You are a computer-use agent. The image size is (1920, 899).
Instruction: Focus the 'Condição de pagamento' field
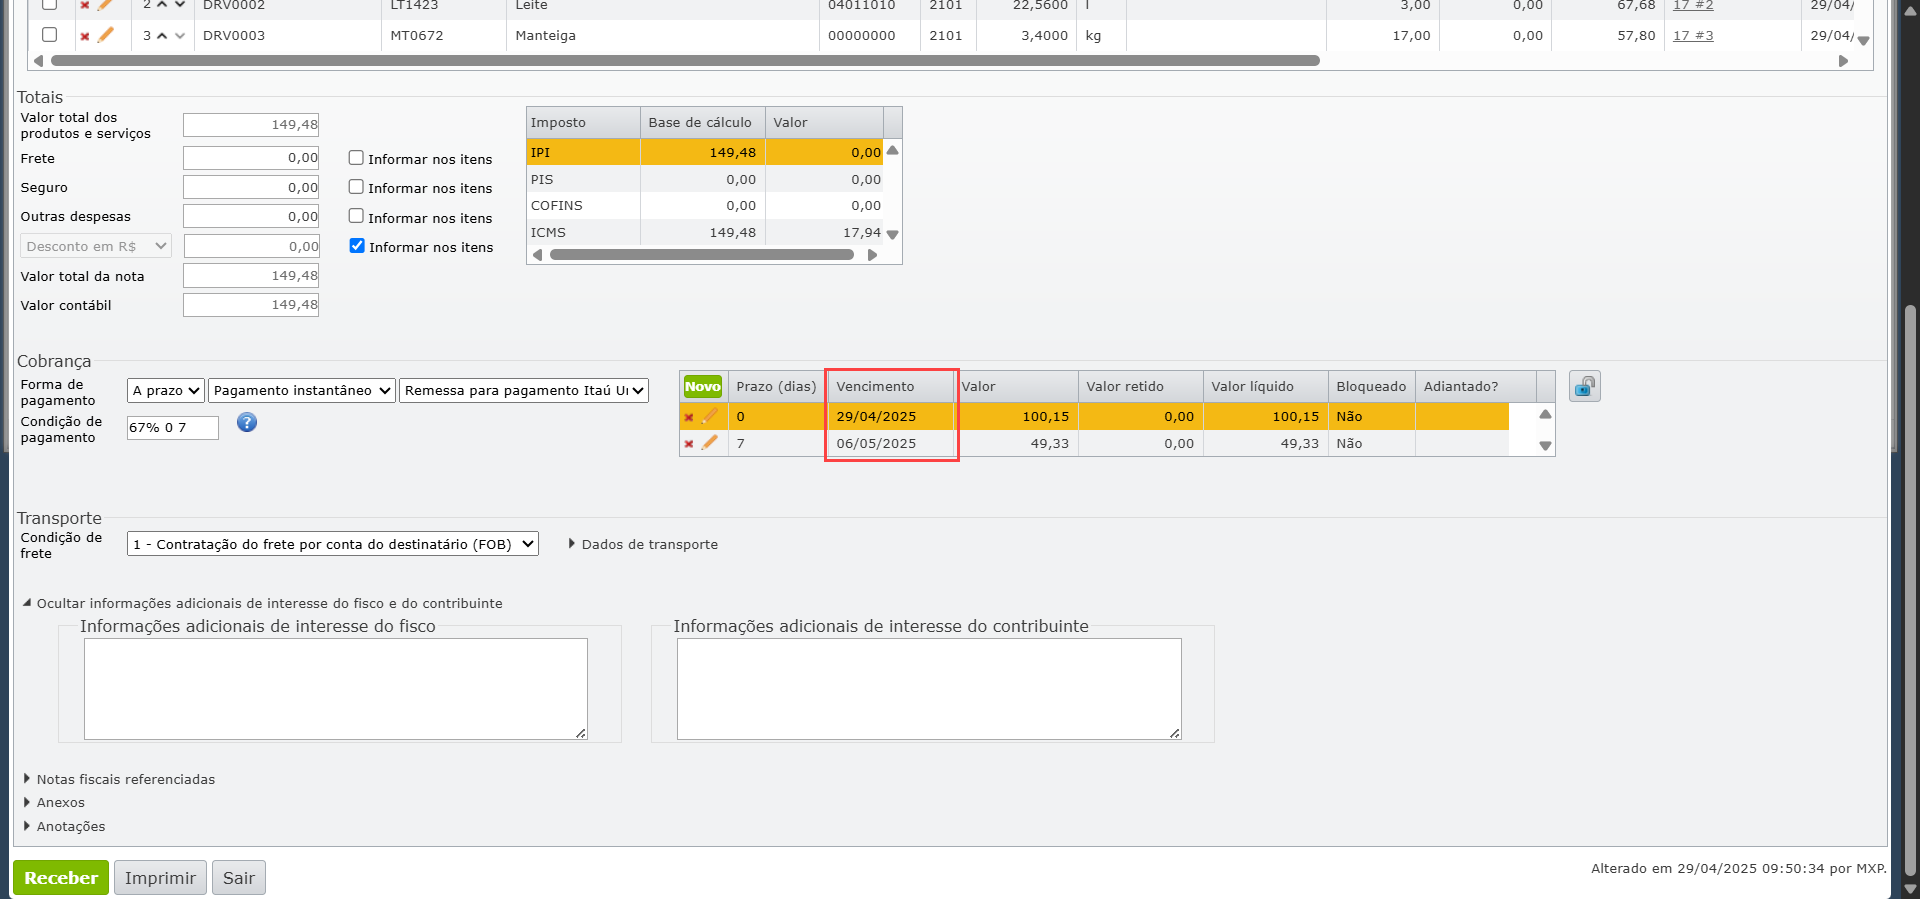coord(173,428)
